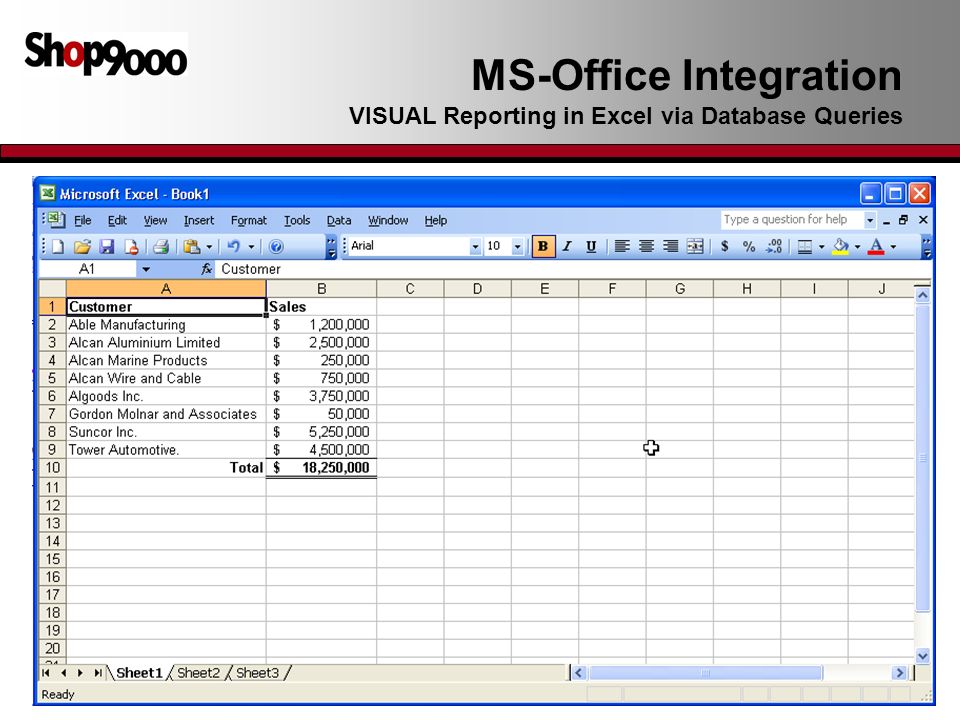
Task: Toggle Bold formatting
Action: (x=542, y=247)
